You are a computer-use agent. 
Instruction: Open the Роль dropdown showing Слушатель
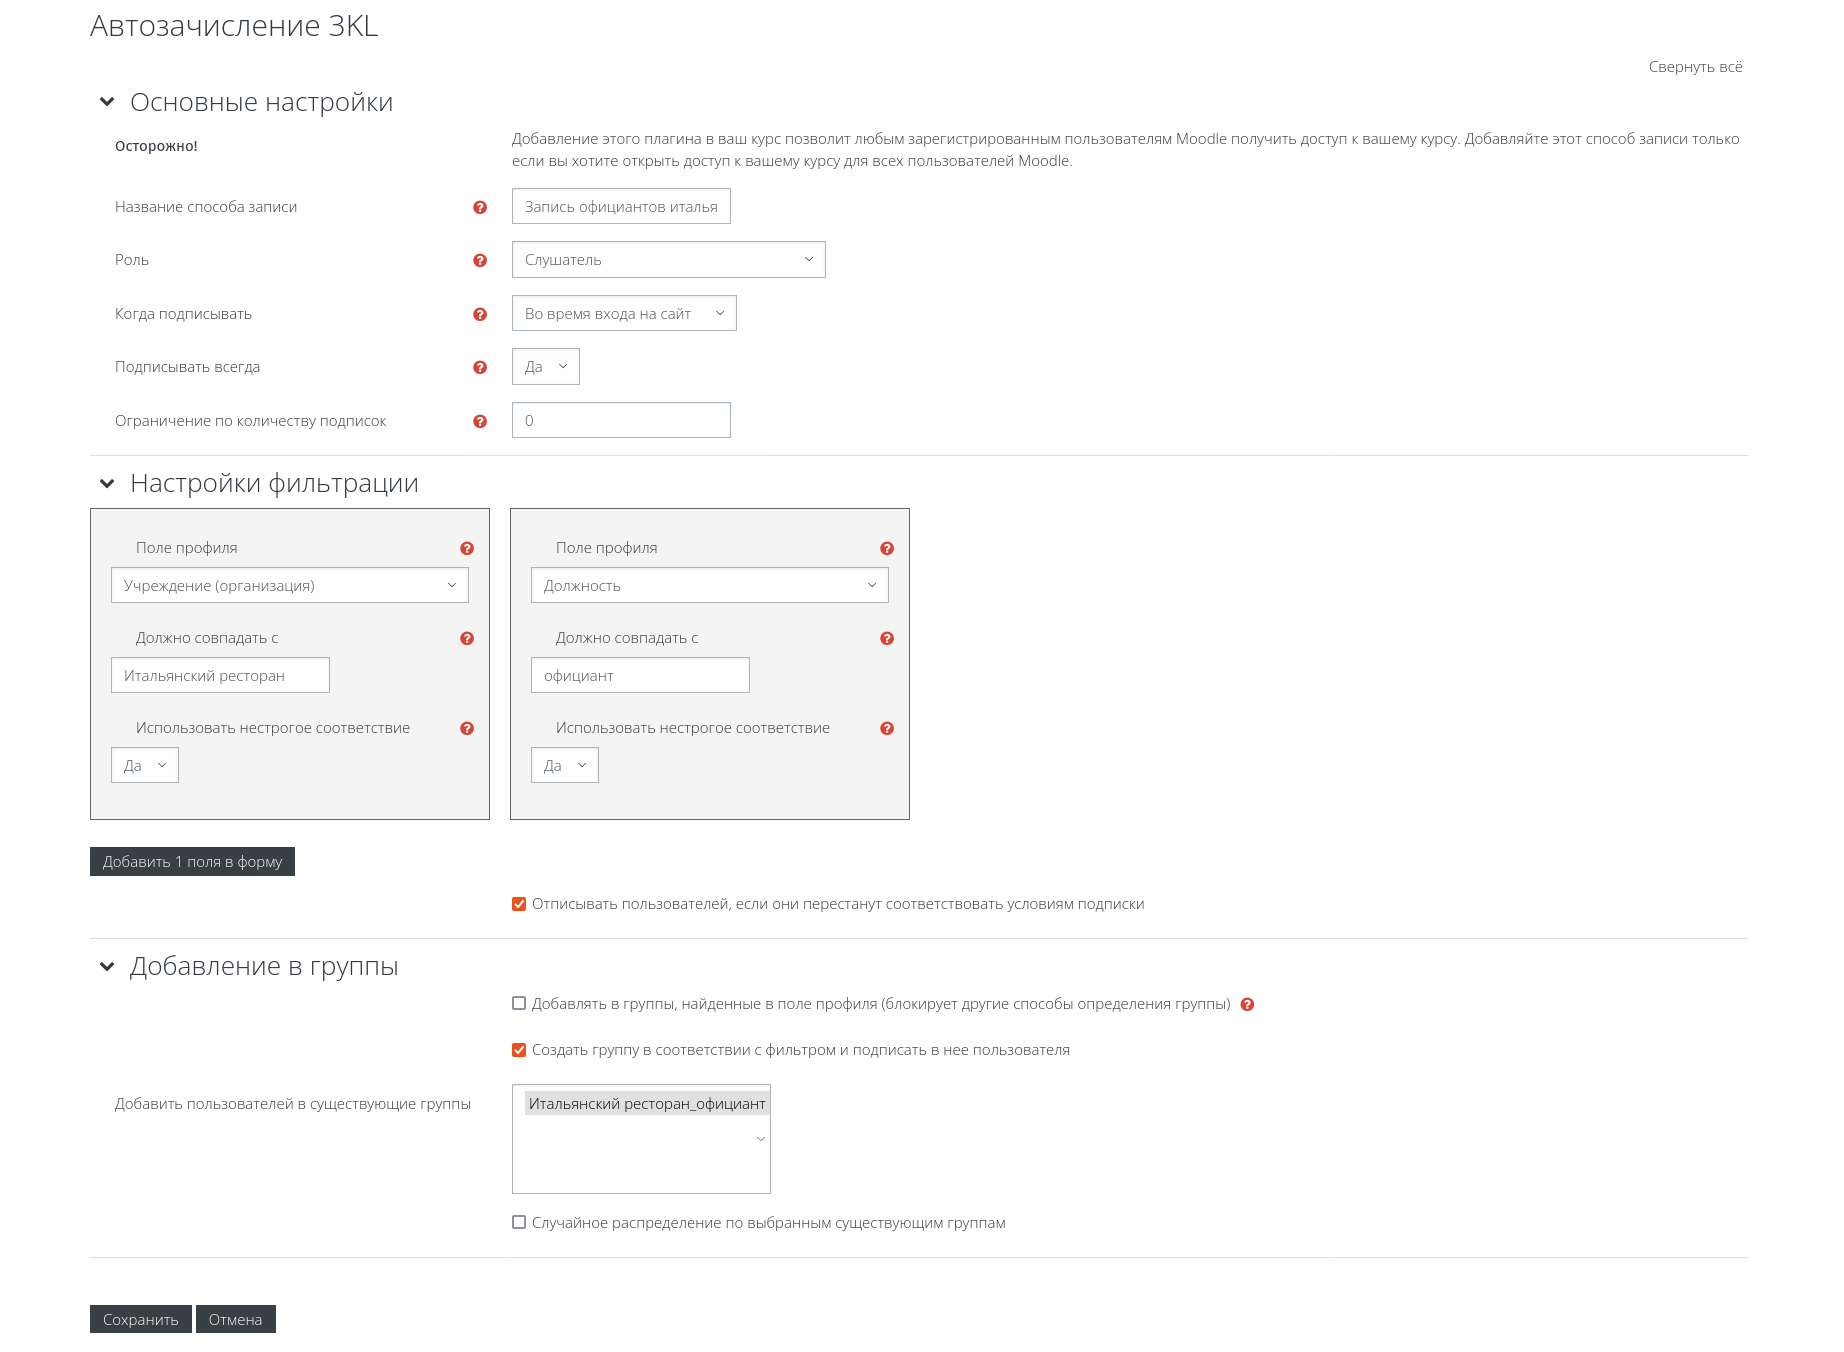tap(668, 260)
